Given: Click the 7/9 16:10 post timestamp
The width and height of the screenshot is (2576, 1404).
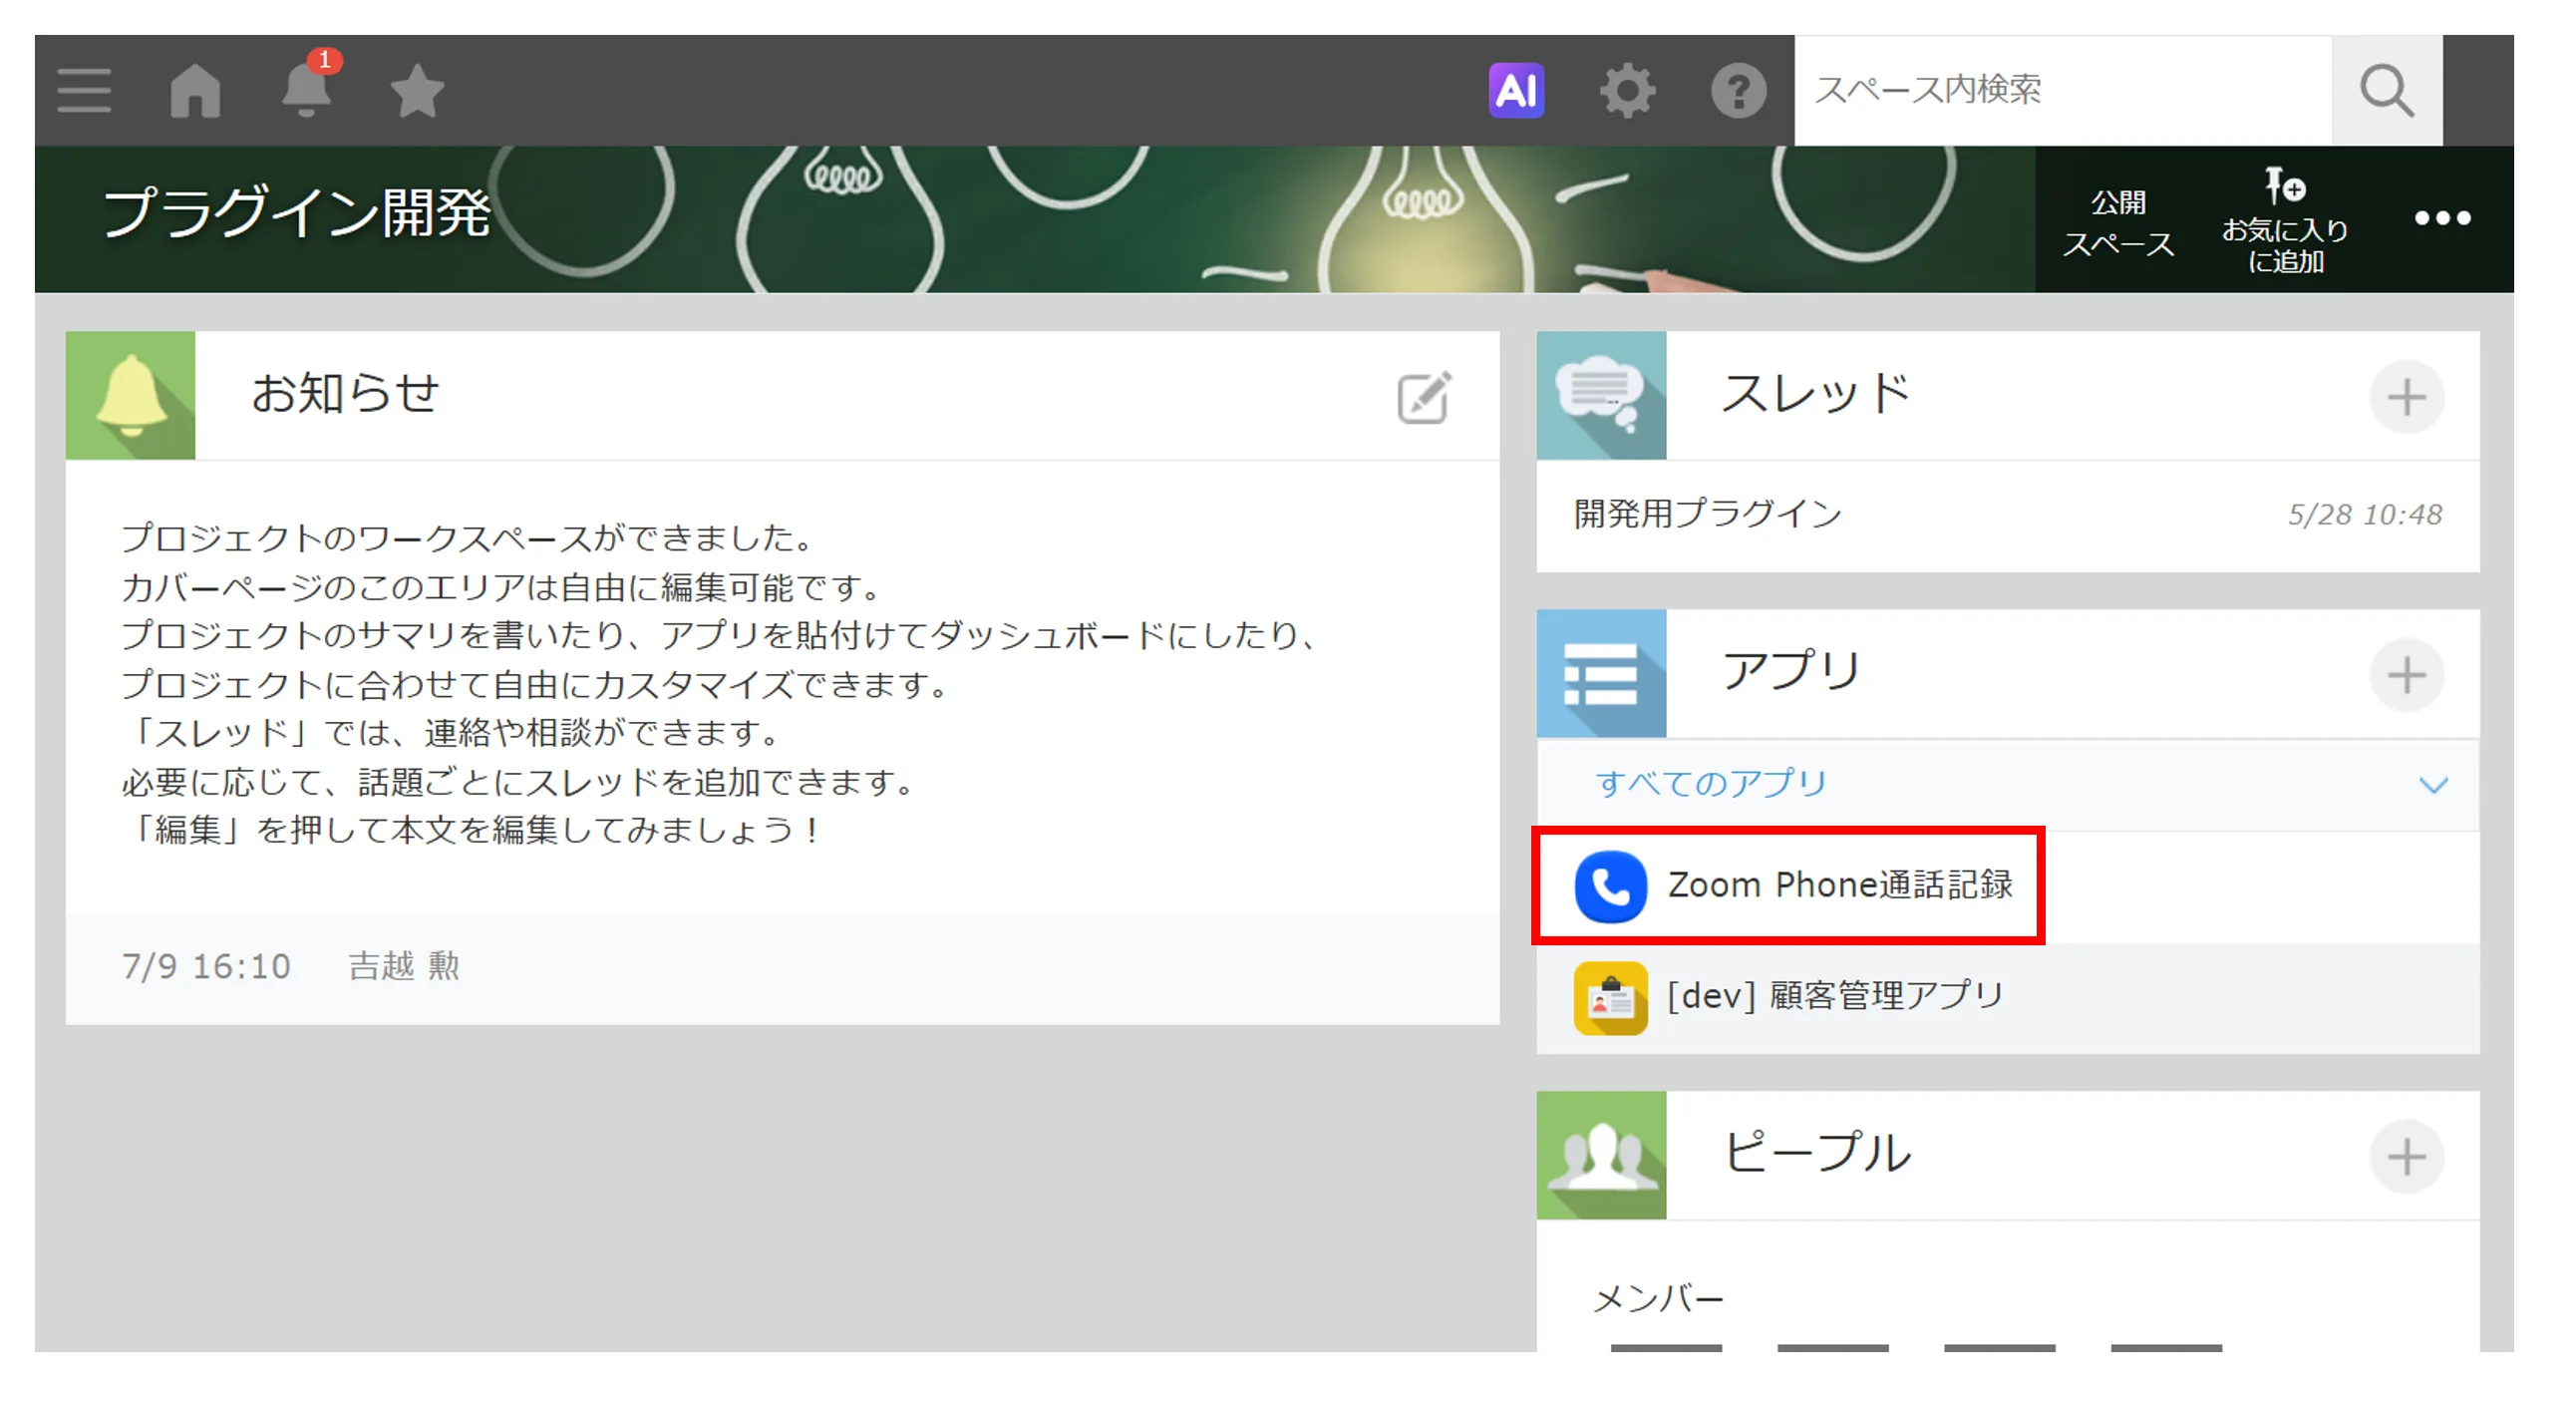Looking at the screenshot, I should (x=206, y=967).
